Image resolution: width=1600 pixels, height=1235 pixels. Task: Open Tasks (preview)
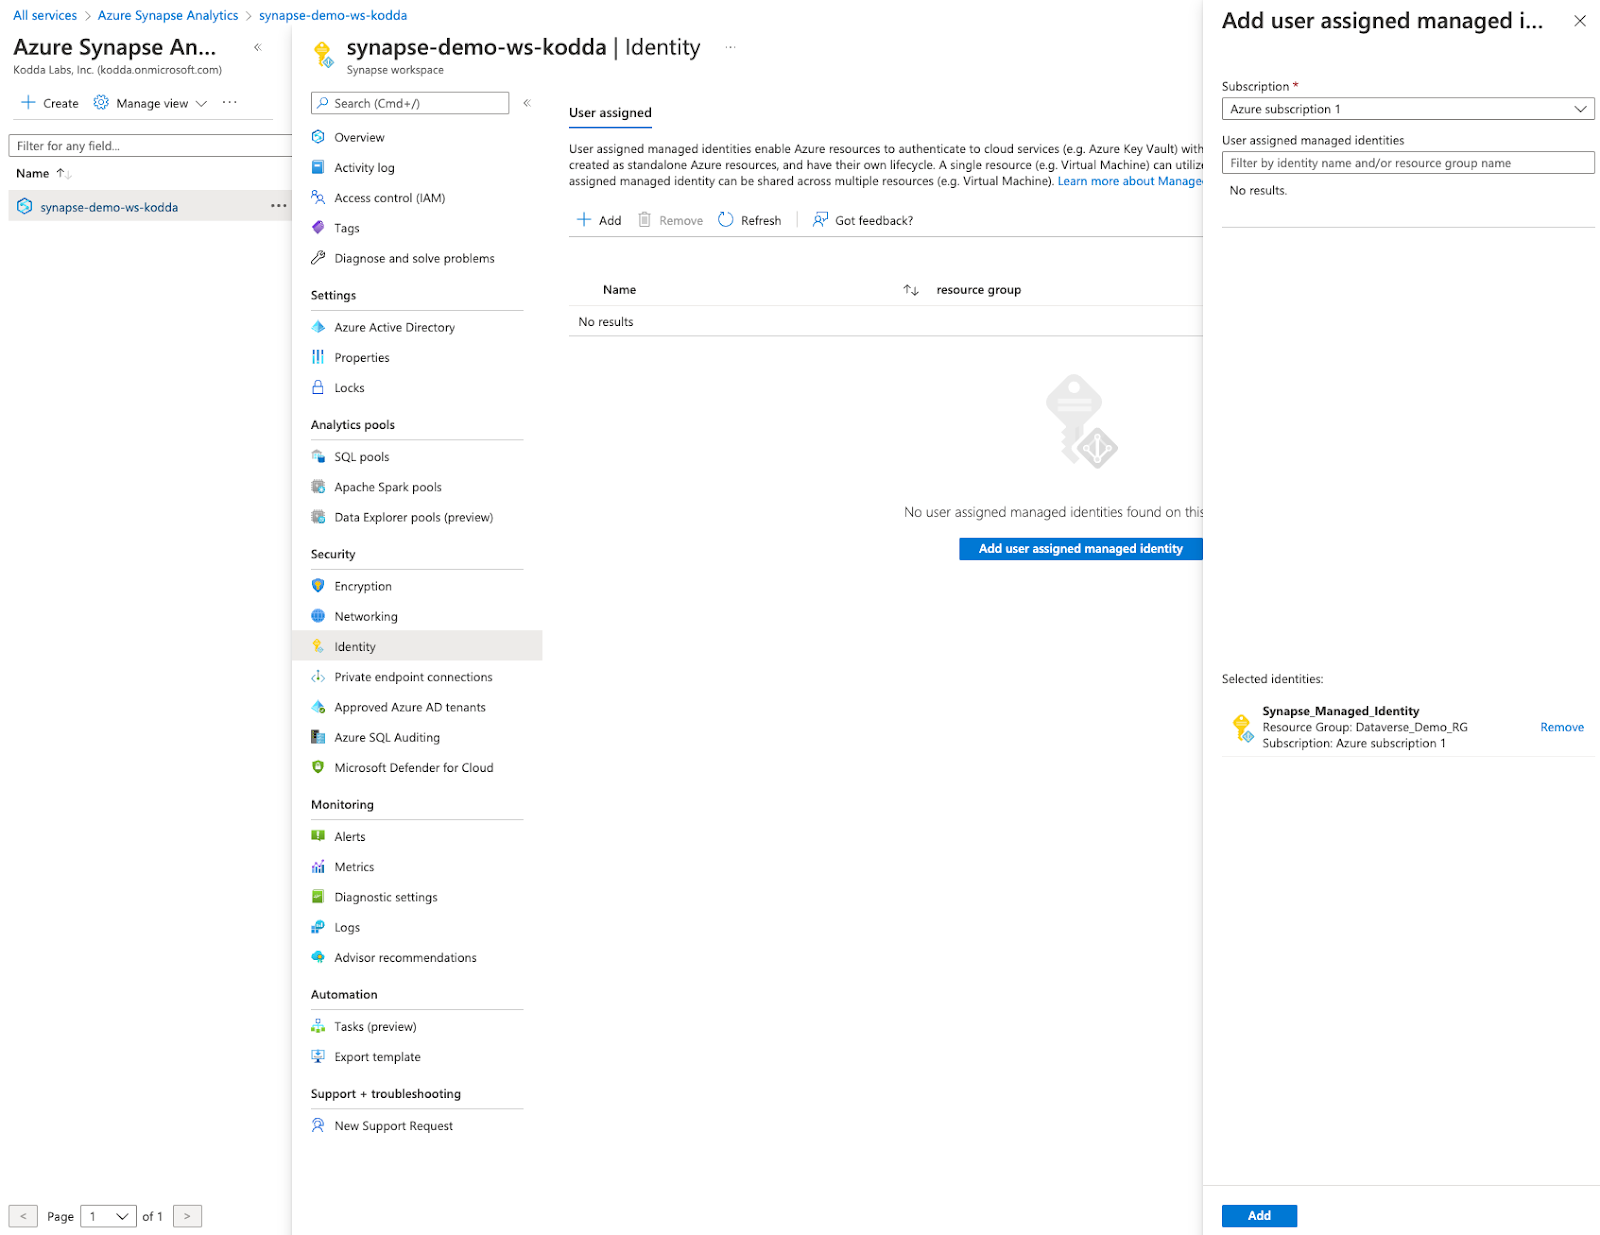pos(375,1026)
